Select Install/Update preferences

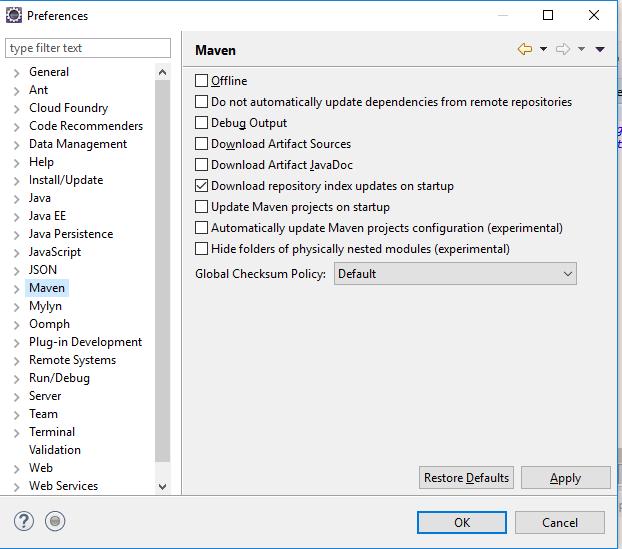[x=66, y=180]
